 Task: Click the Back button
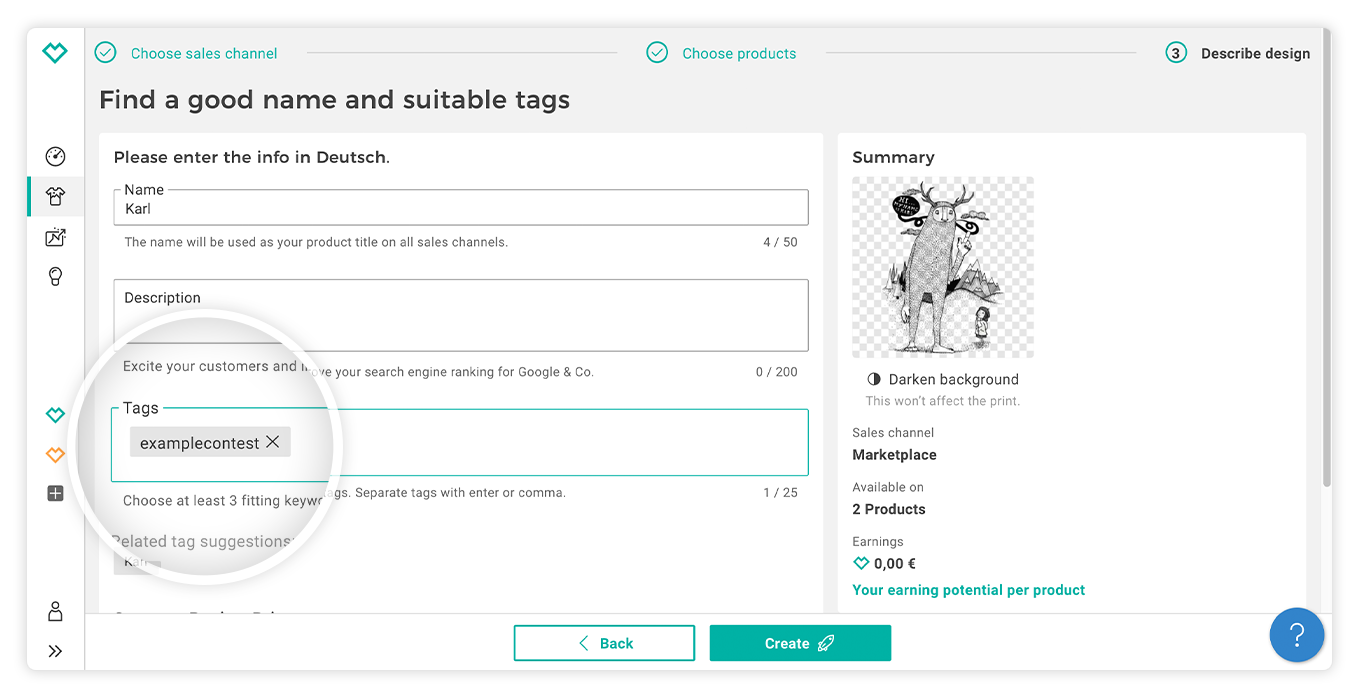click(x=604, y=643)
